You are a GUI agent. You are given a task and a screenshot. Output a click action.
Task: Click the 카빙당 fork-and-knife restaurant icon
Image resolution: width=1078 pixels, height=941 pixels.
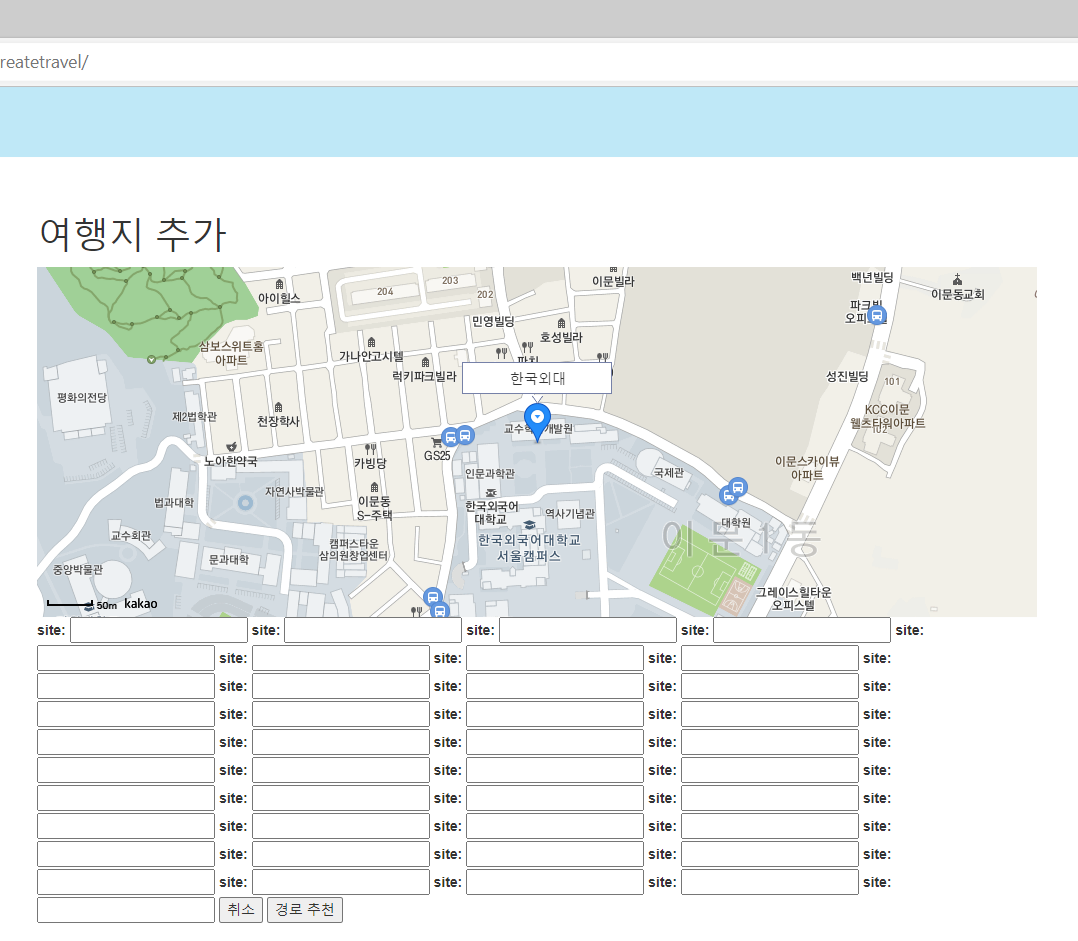pos(371,449)
